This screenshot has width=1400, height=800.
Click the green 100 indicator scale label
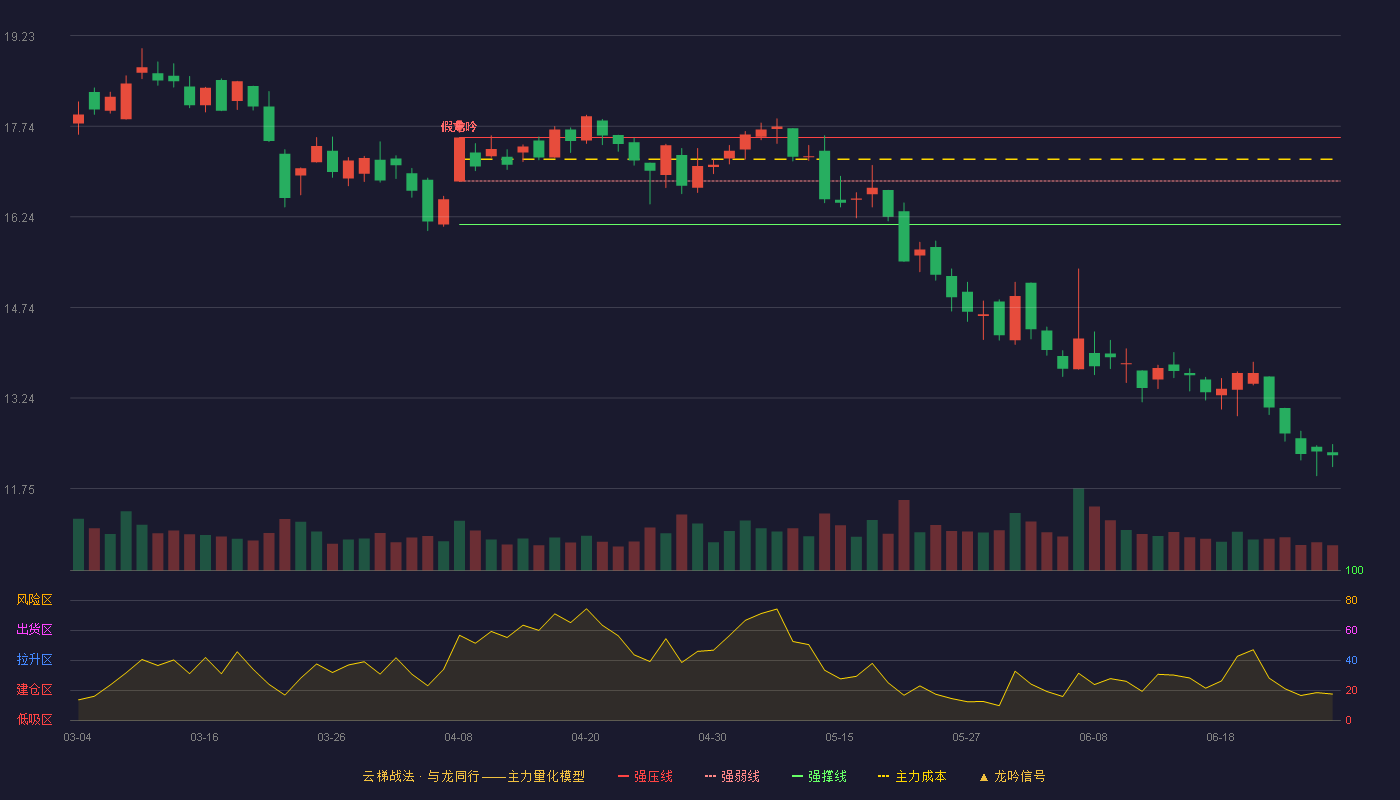click(1355, 570)
